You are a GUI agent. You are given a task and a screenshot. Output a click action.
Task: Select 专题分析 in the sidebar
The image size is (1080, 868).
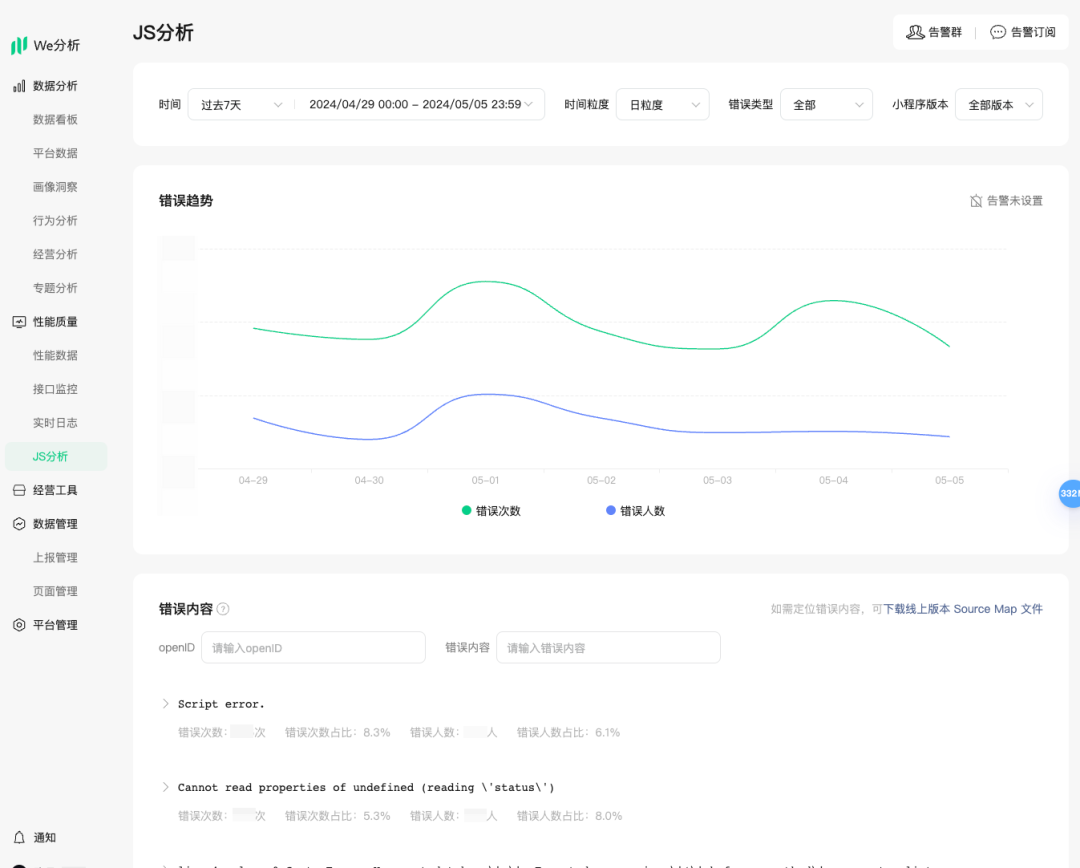55,289
